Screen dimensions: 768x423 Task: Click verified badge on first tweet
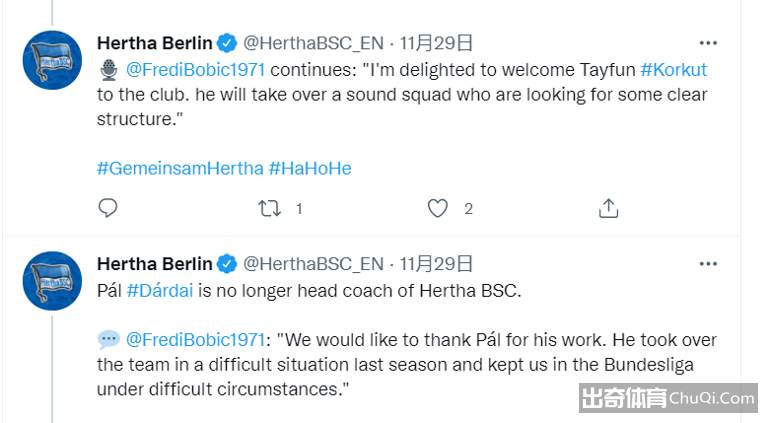[x=227, y=43]
